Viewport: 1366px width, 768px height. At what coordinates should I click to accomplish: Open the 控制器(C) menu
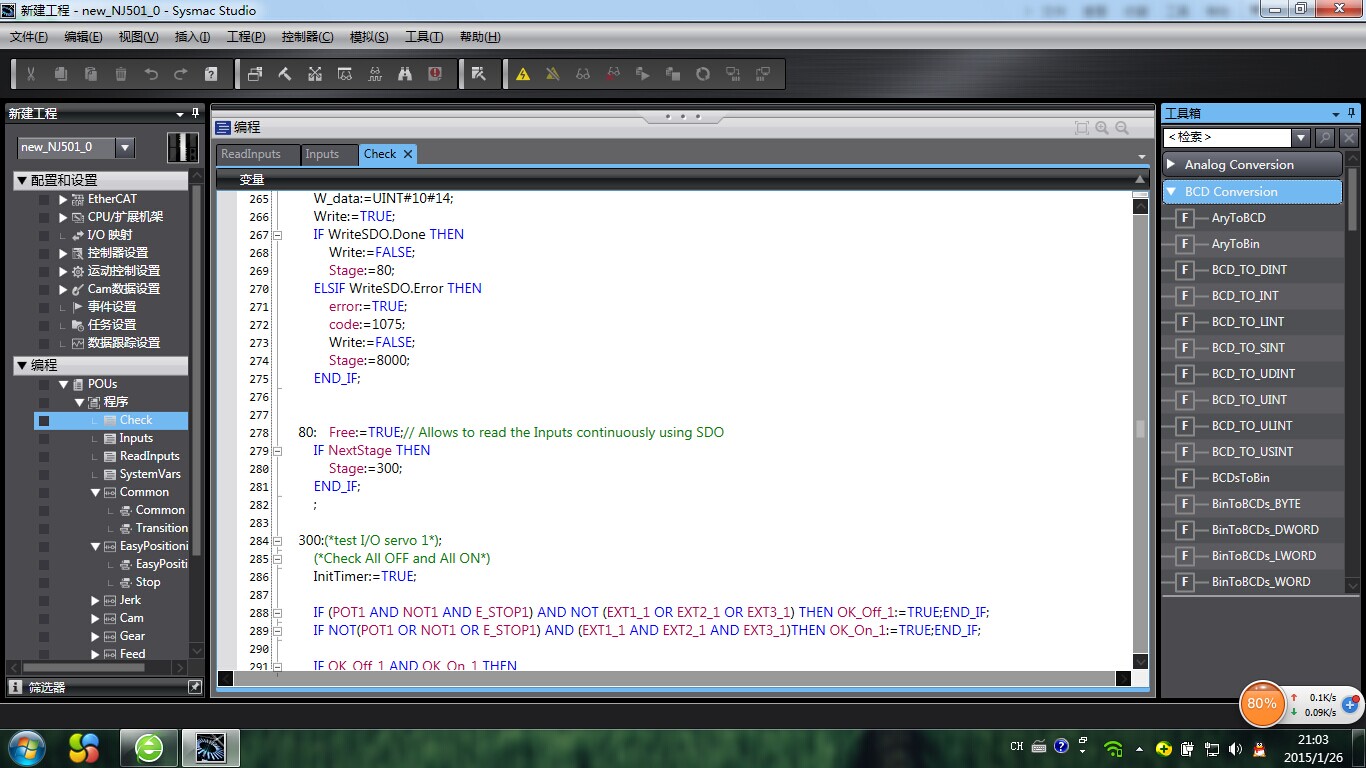pyautogui.click(x=307, y=37)
